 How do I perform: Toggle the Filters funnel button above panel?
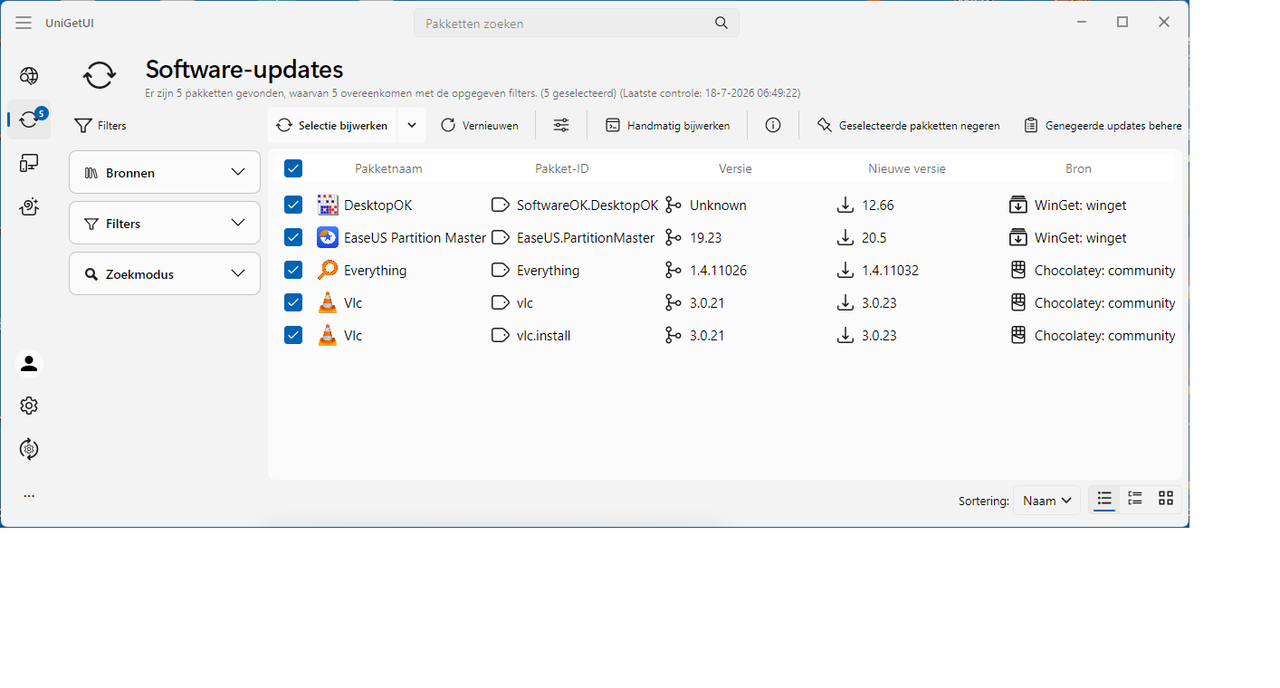point(101,126)
